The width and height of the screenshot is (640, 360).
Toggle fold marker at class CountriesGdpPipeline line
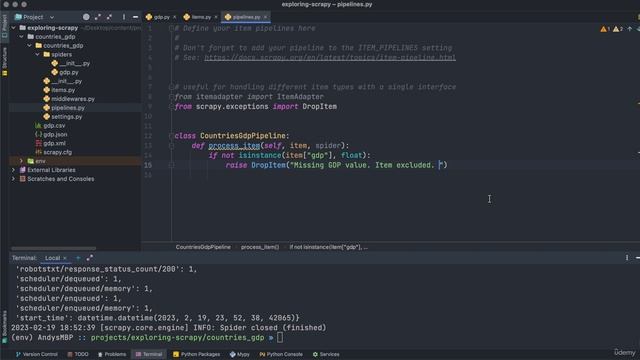coord(171,136)
